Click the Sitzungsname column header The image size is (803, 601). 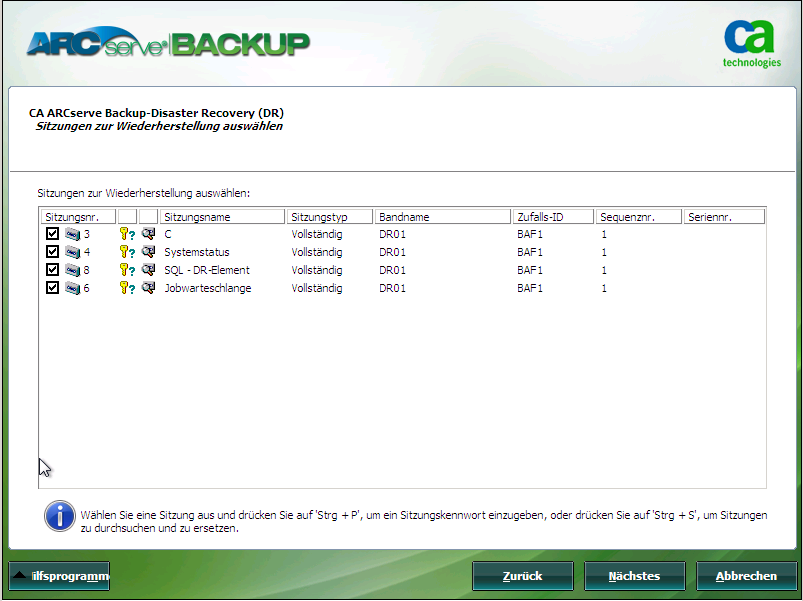(220, 215)
